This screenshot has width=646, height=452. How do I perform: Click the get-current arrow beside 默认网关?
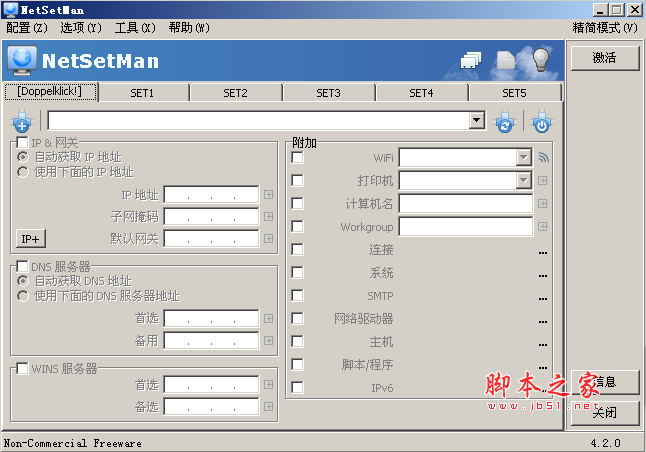[x=269, y=239]
